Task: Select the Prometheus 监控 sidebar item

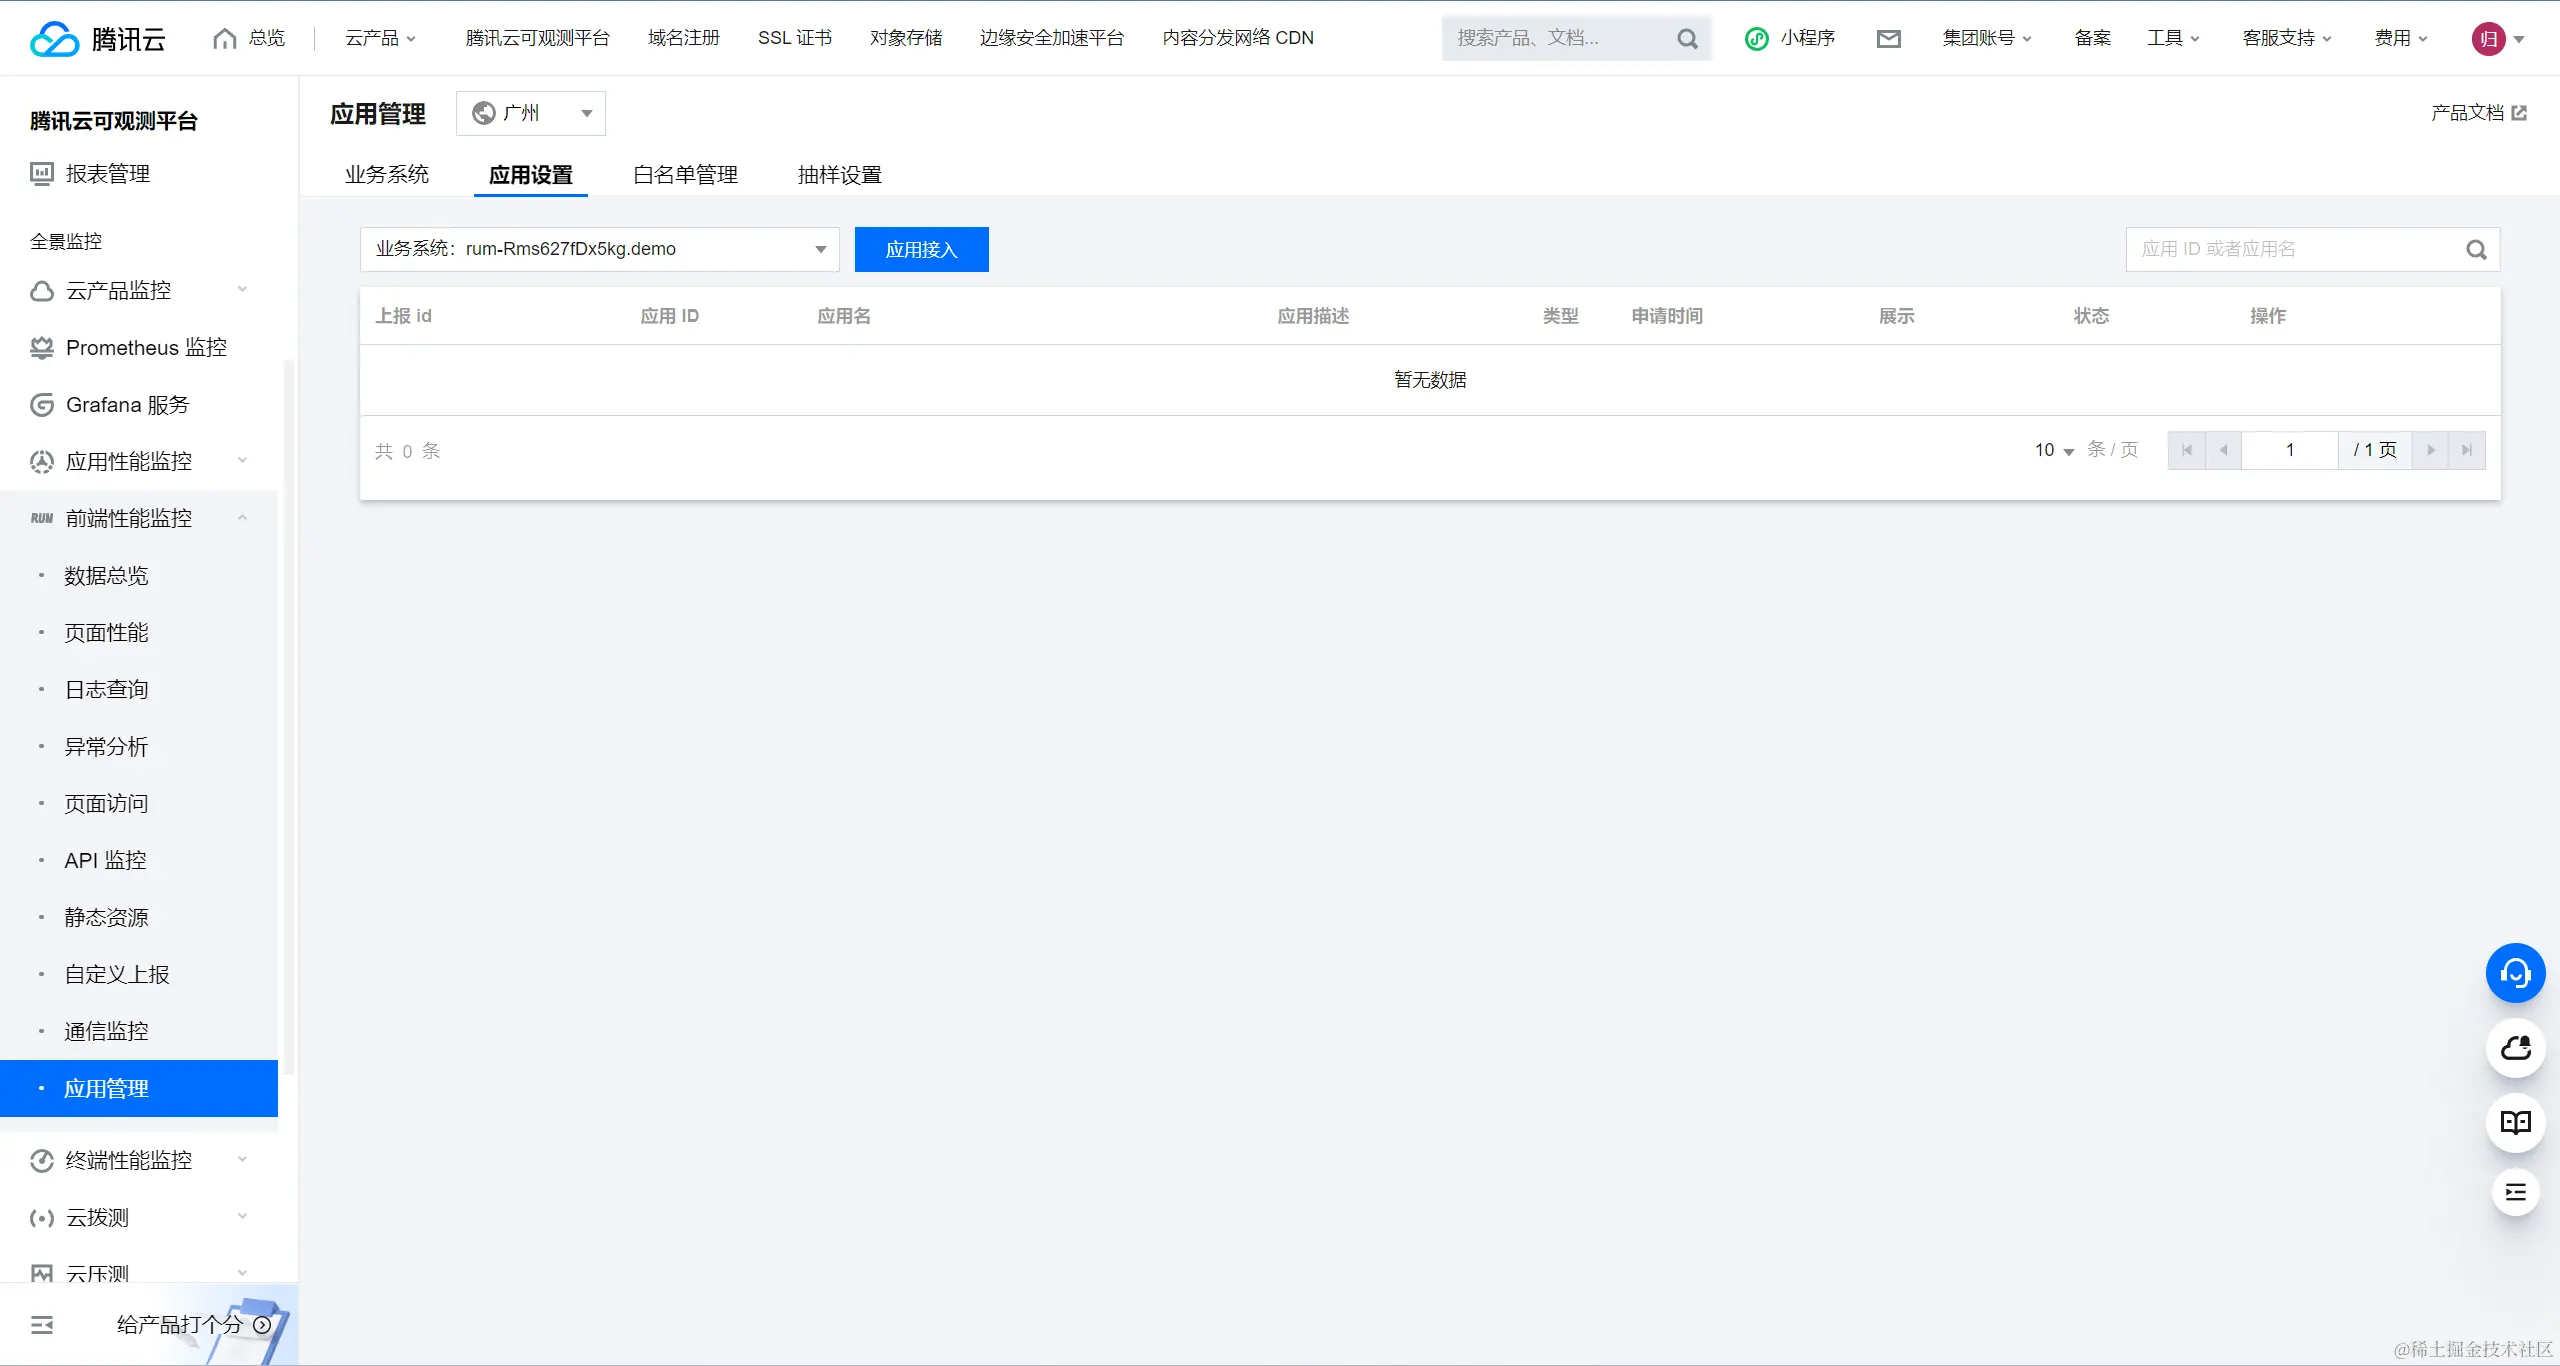Action: click(145, 347)
